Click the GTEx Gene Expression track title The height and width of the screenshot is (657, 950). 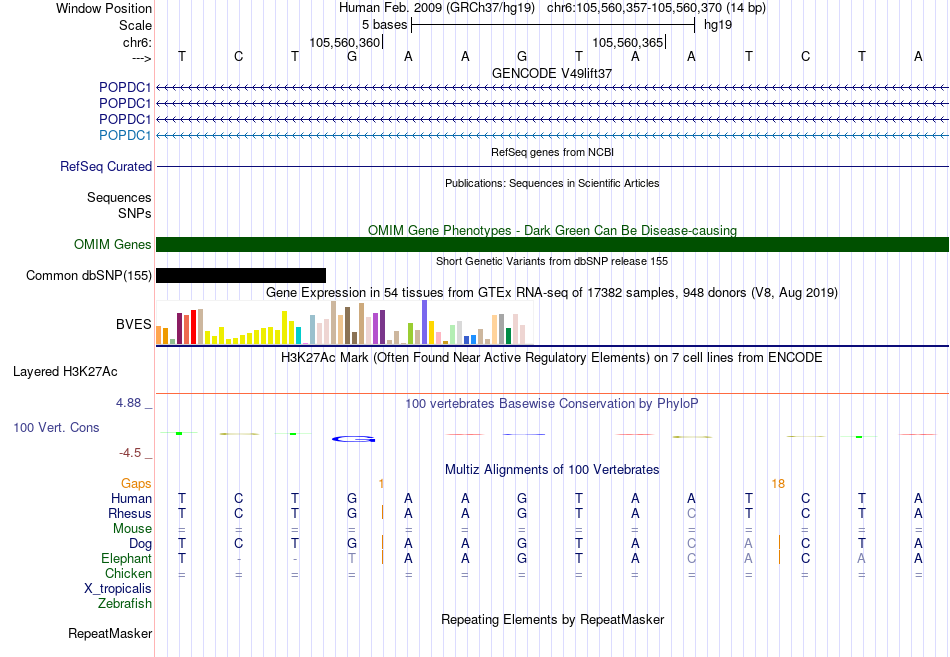[552, 293]
